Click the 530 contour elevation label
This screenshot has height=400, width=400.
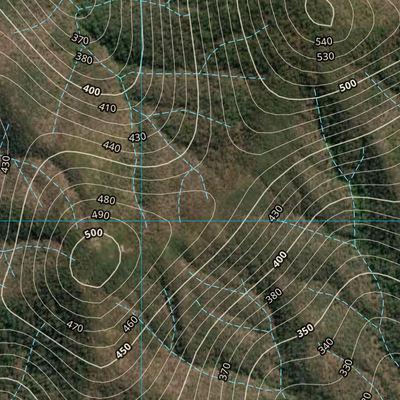325,56
